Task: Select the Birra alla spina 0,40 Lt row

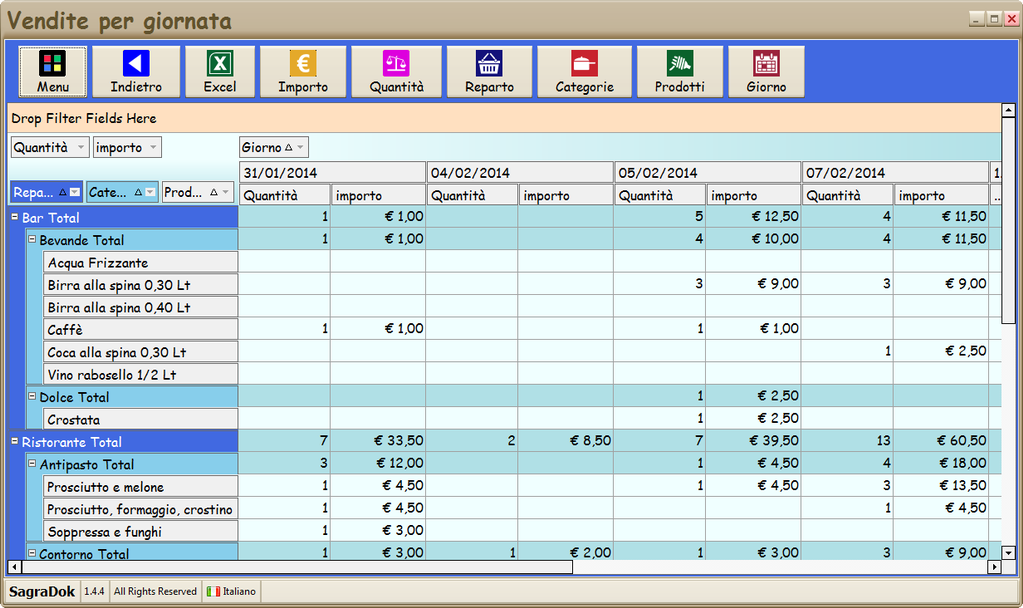Action: point(140,307)
